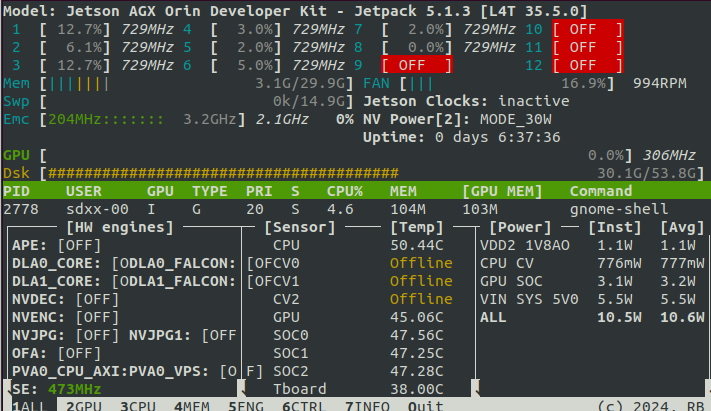Click the [HW engines] panel title
The width and height of the screenshot is (711, 411).
(120, 227)
